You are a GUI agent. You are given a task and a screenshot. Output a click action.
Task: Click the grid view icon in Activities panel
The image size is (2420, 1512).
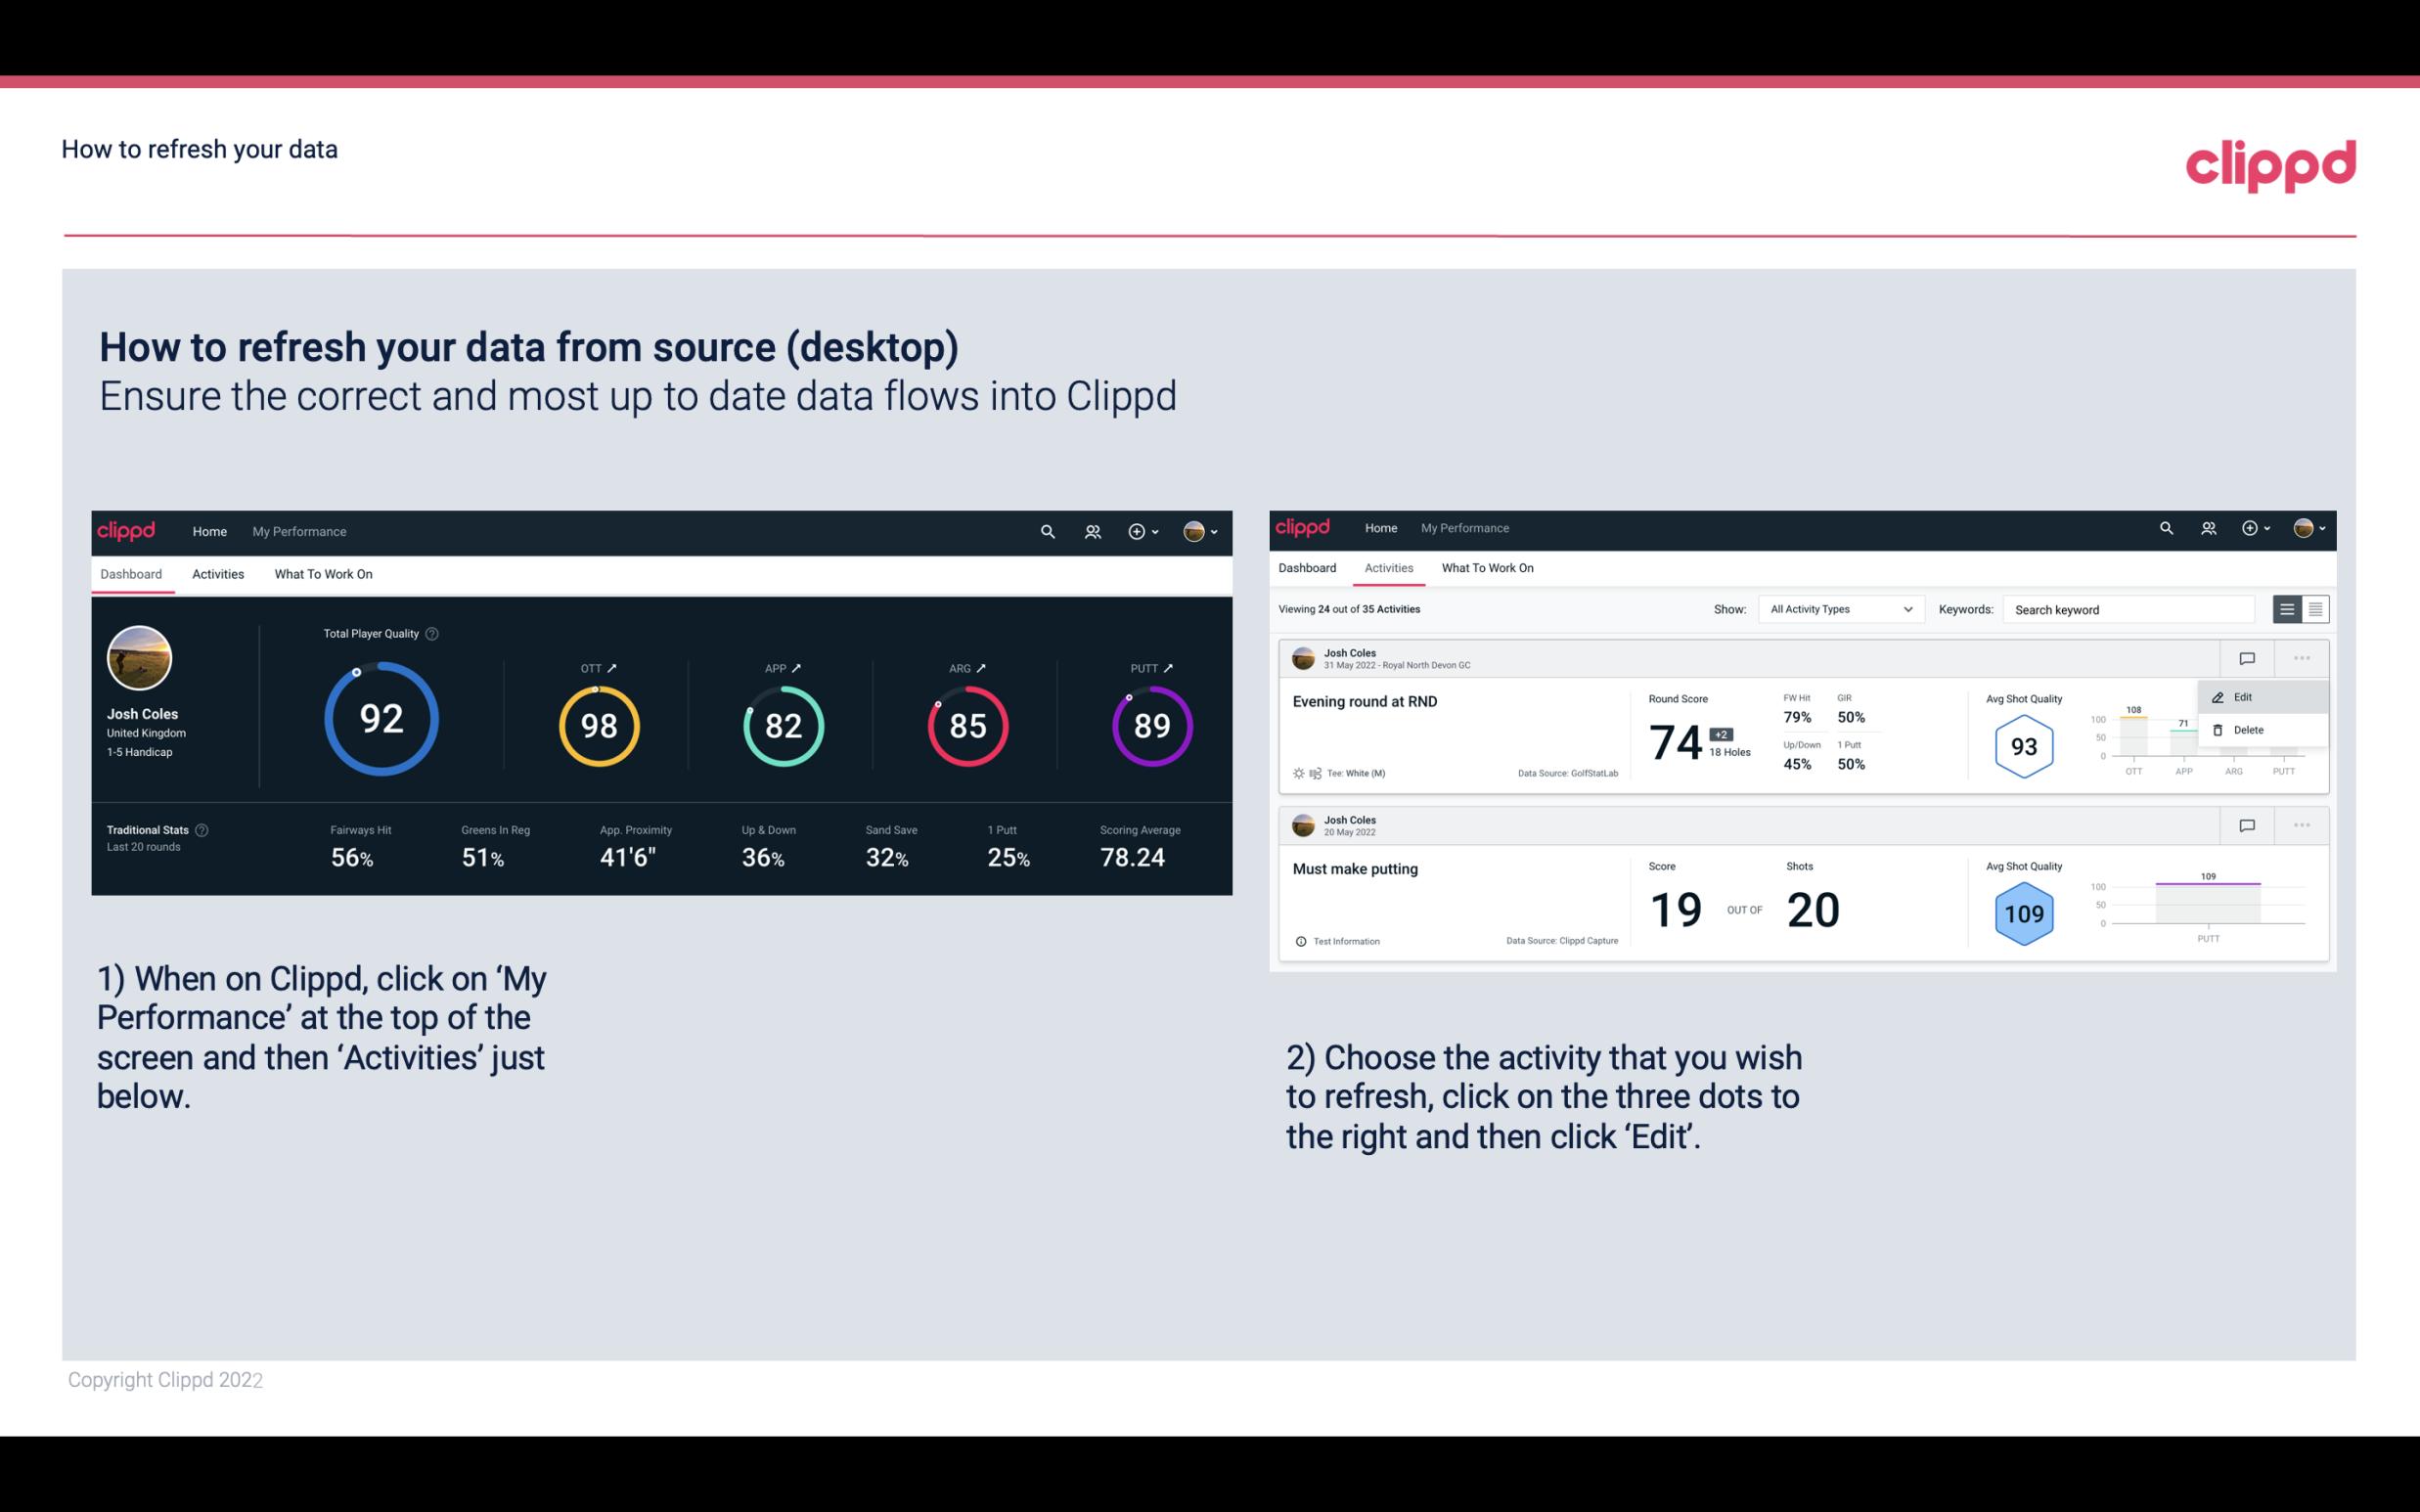click(2313, 608)
